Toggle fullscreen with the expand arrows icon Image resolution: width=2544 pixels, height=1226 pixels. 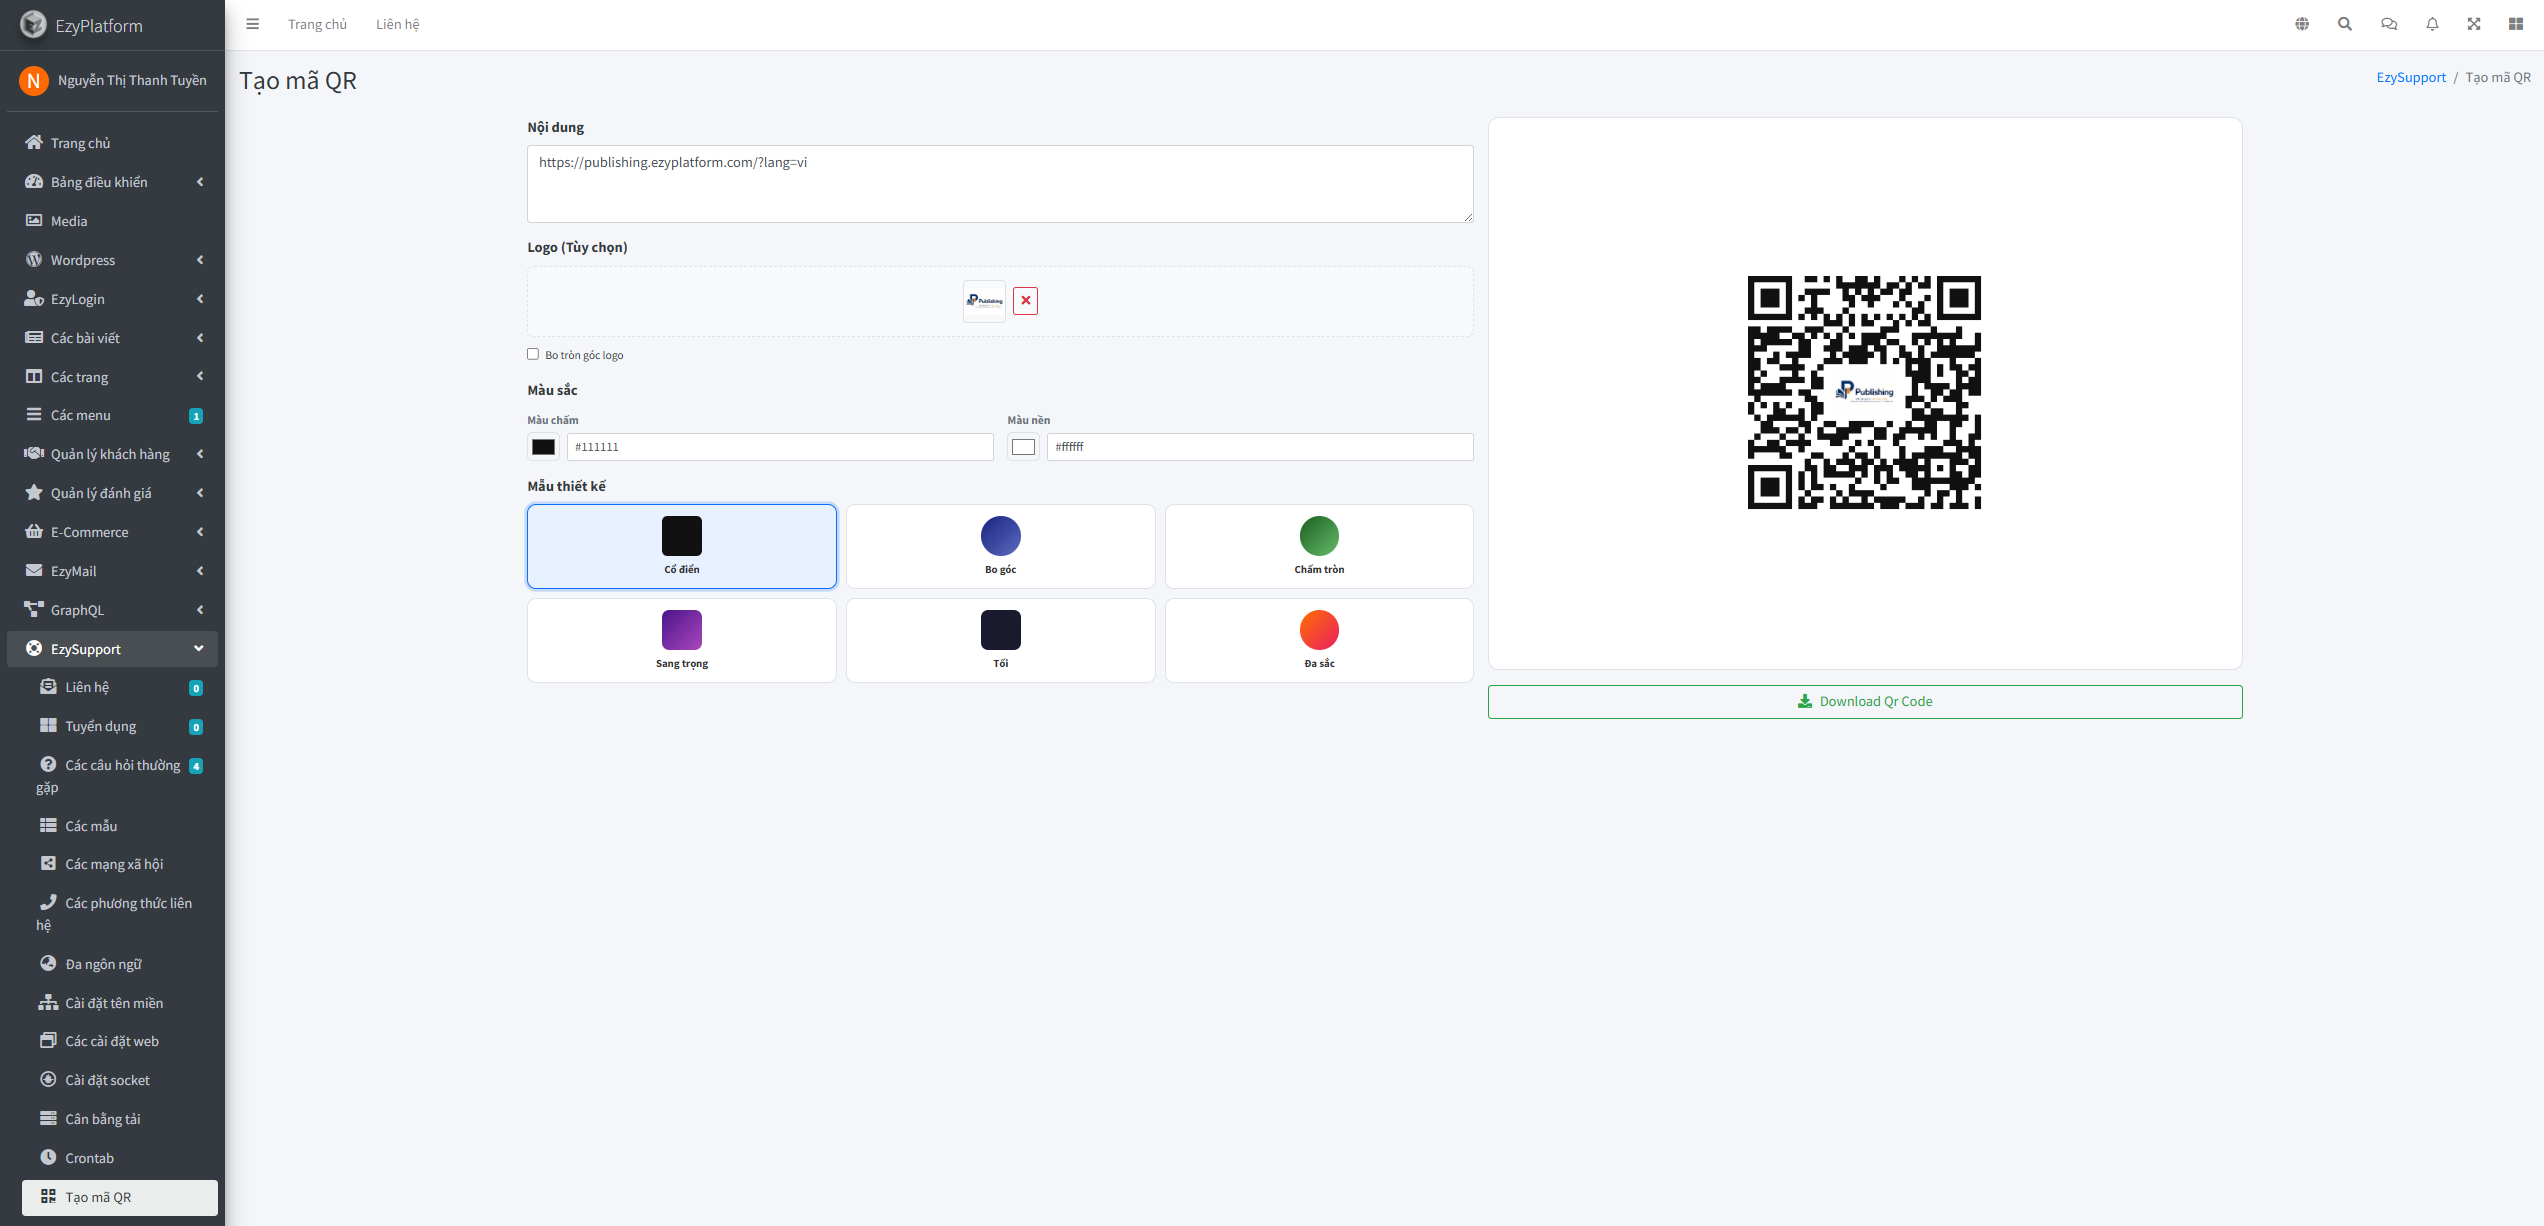(2474, 24)
